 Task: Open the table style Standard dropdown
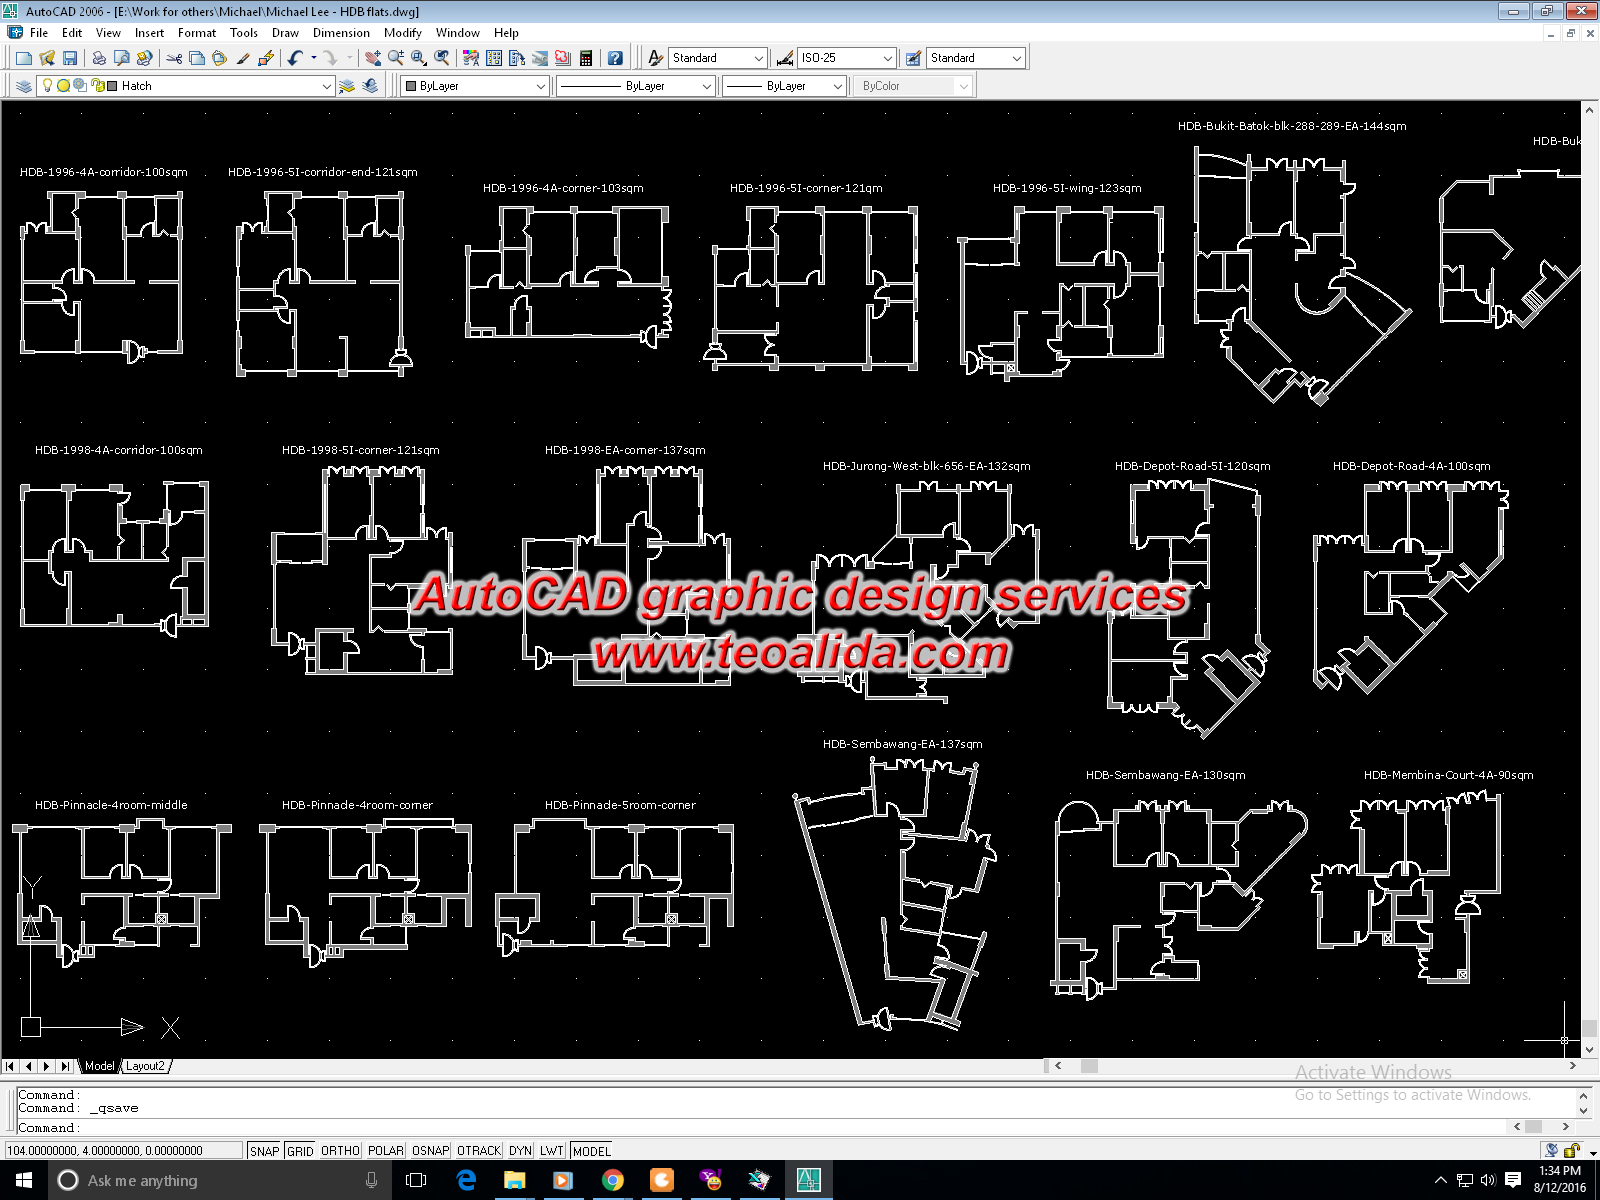pyautogui.click(x=1017, y=58)
